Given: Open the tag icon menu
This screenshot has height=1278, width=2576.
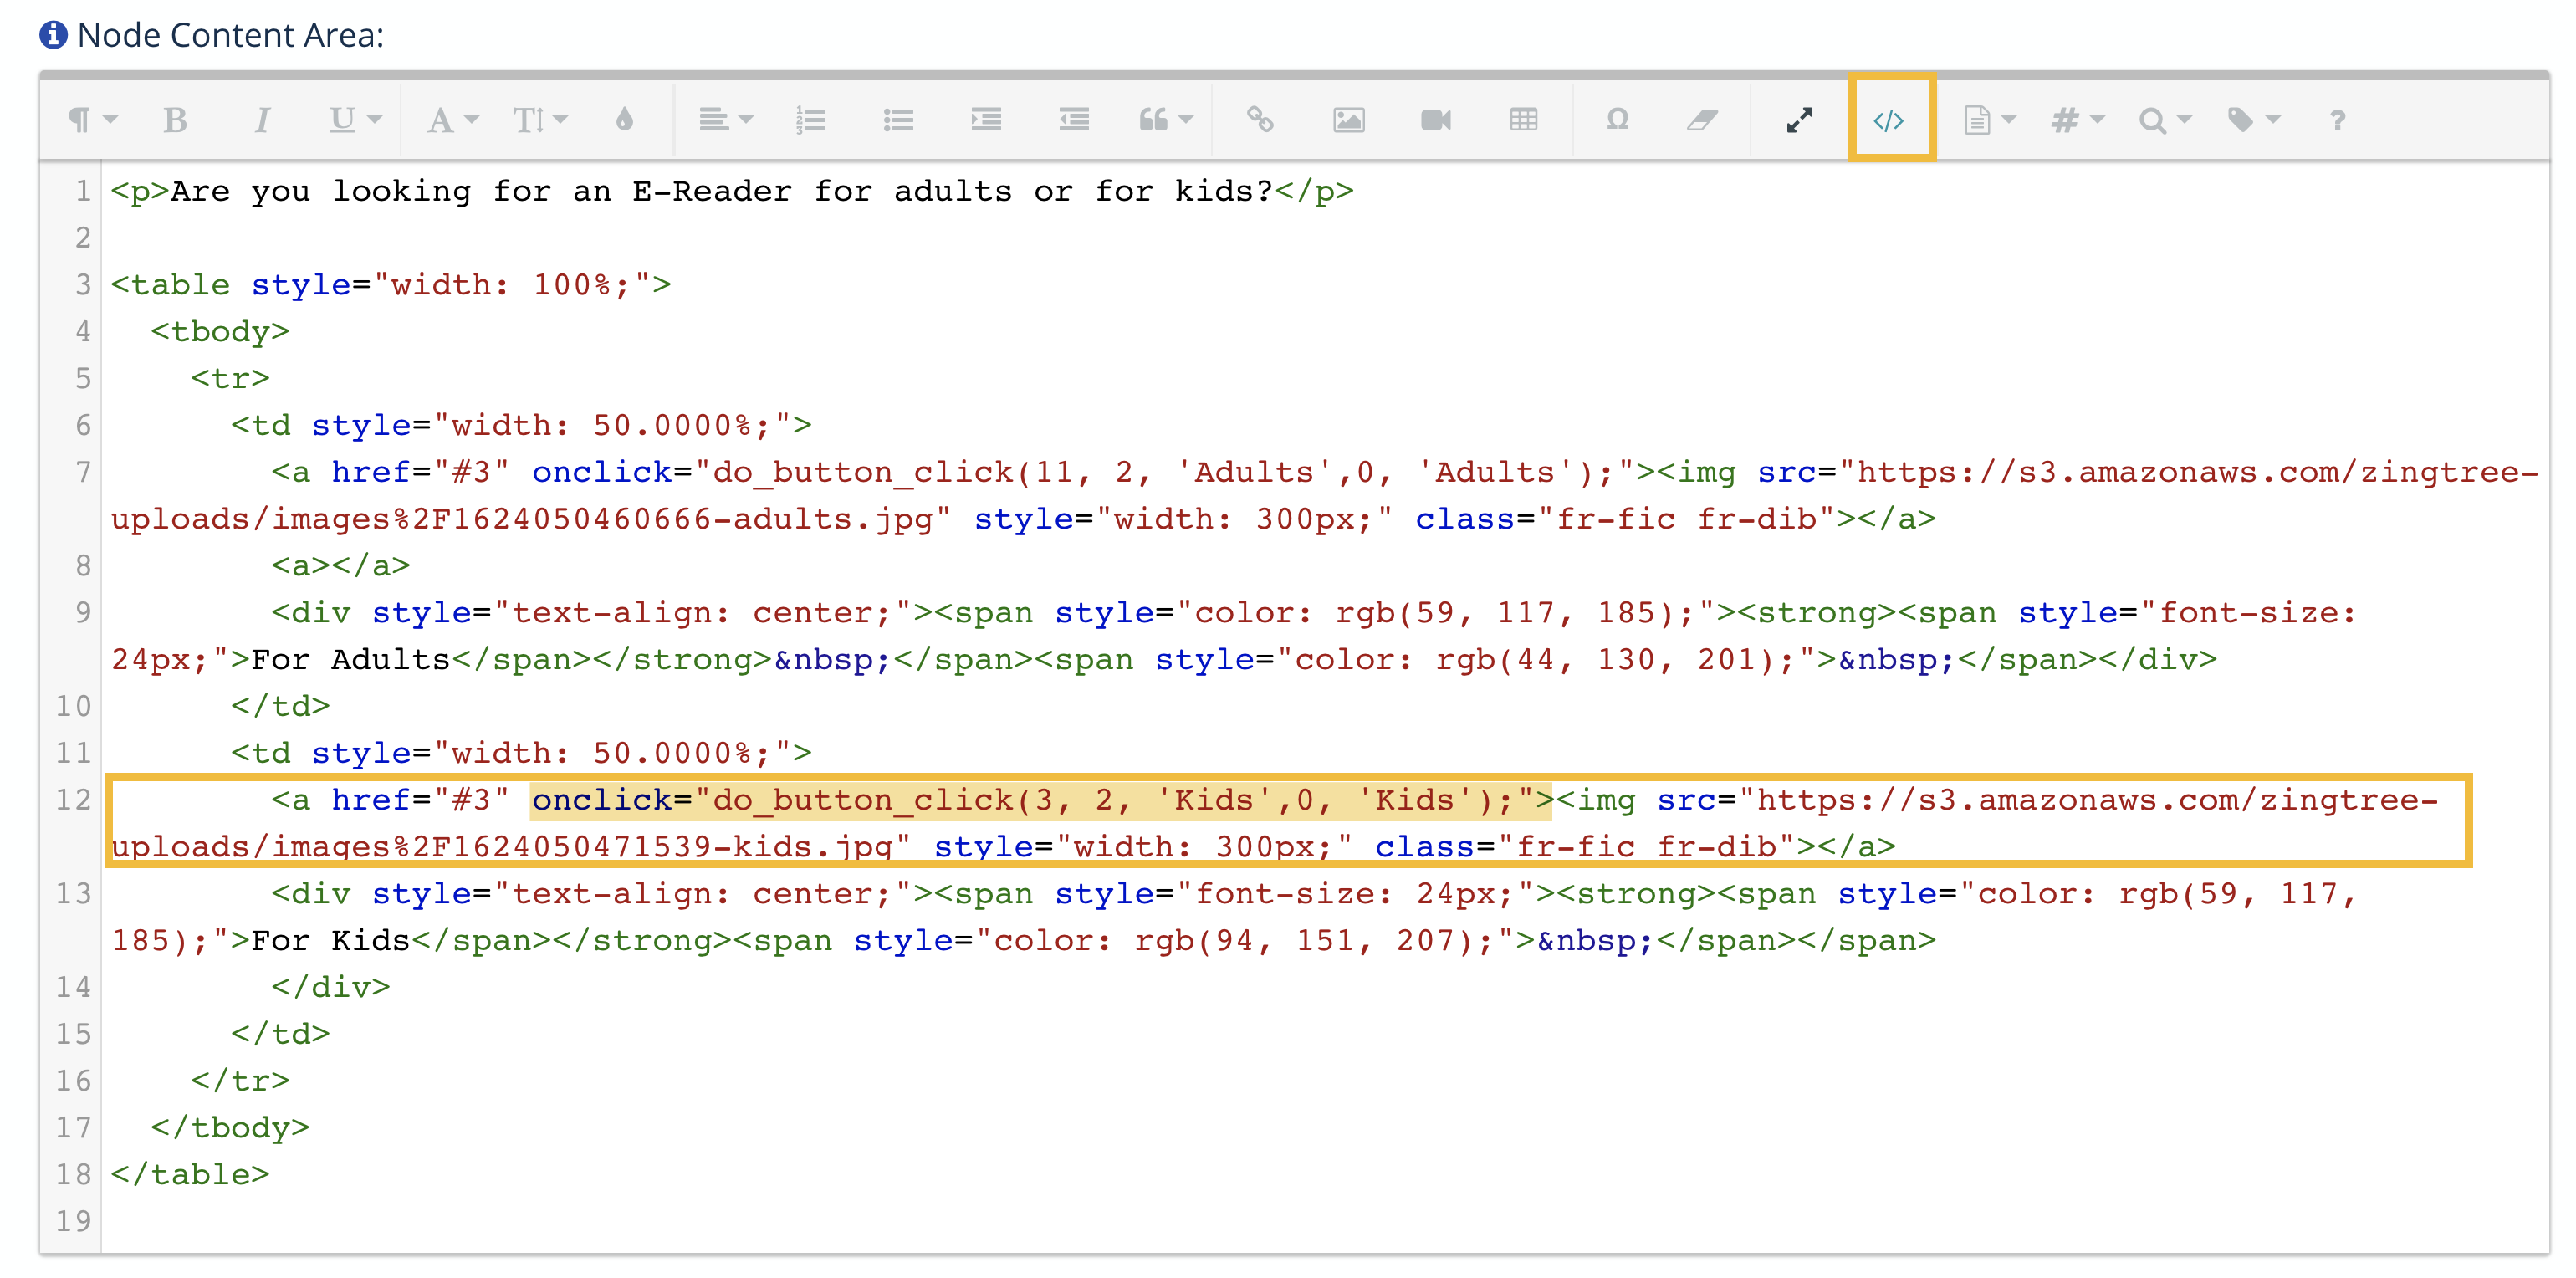Looking at the screenshot, I should pos(2252,120).
